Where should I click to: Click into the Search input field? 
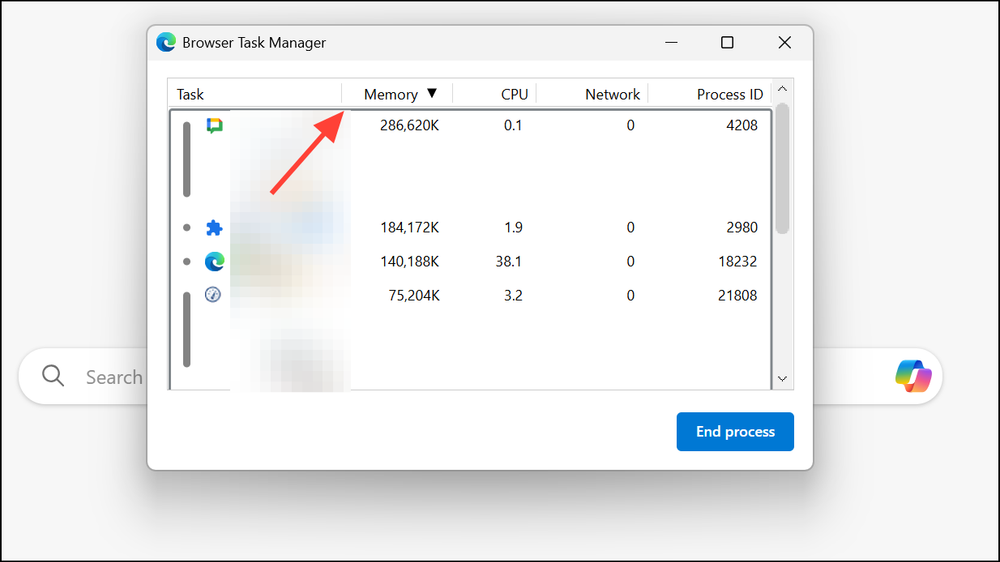113,377
